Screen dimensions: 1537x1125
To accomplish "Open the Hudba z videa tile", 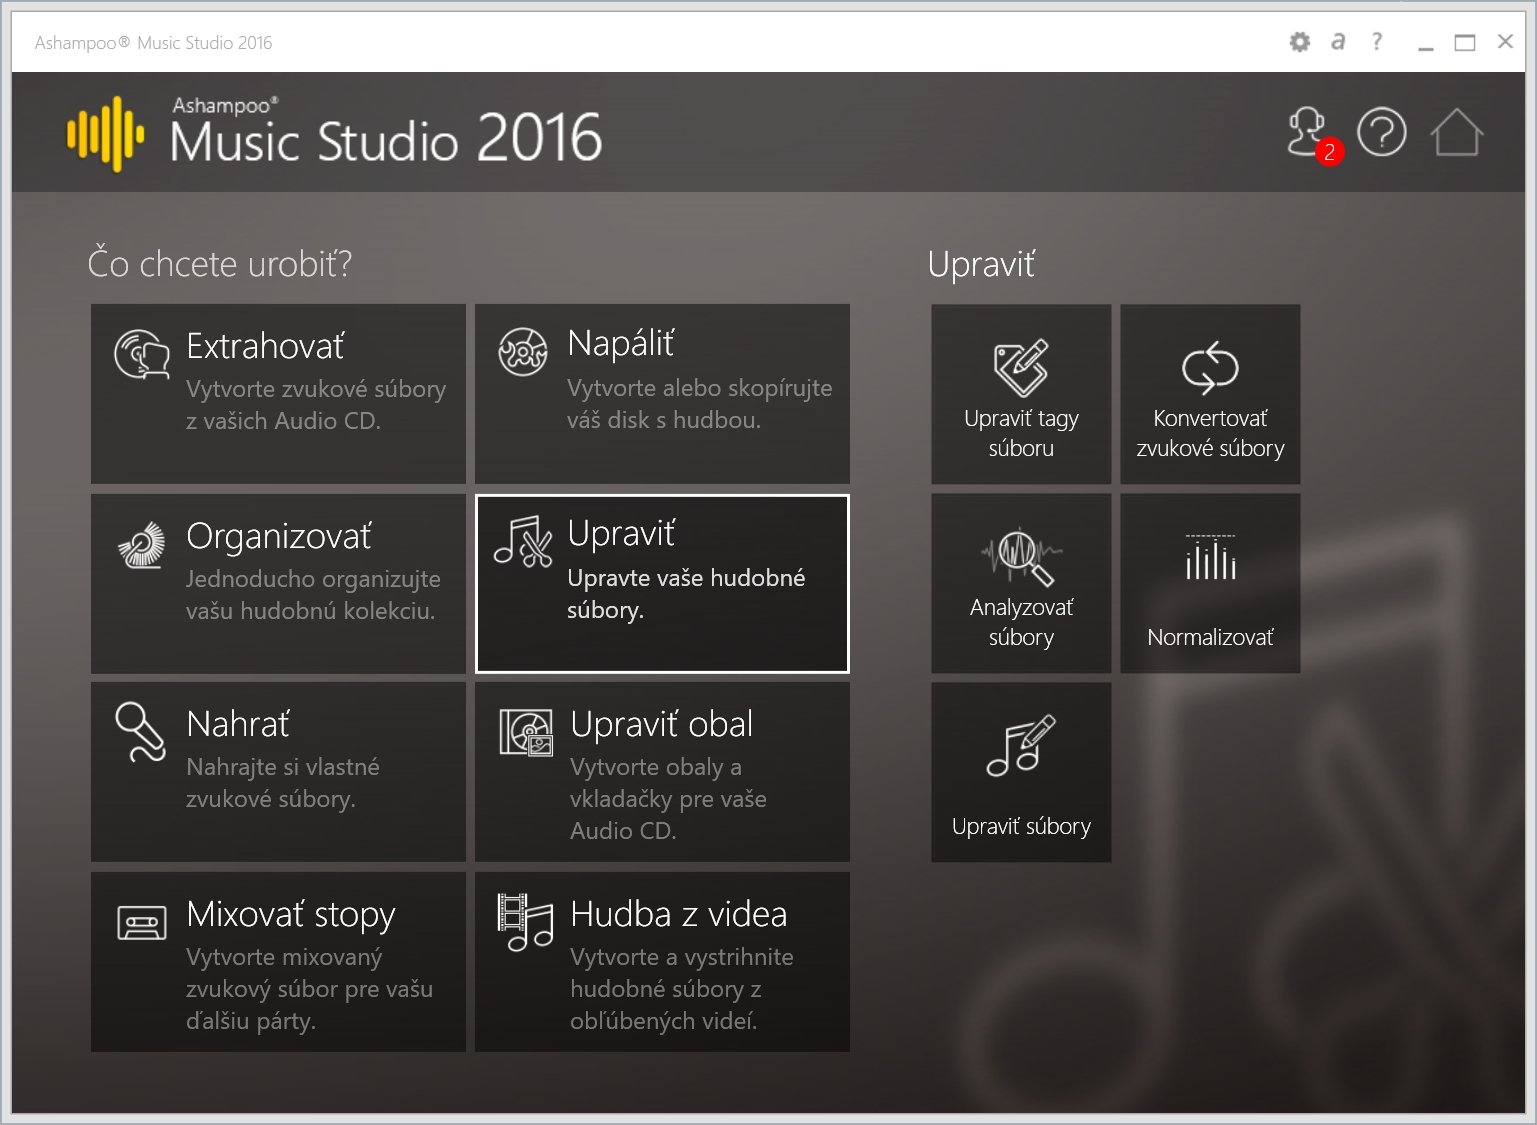I will (x=662, y=961).
